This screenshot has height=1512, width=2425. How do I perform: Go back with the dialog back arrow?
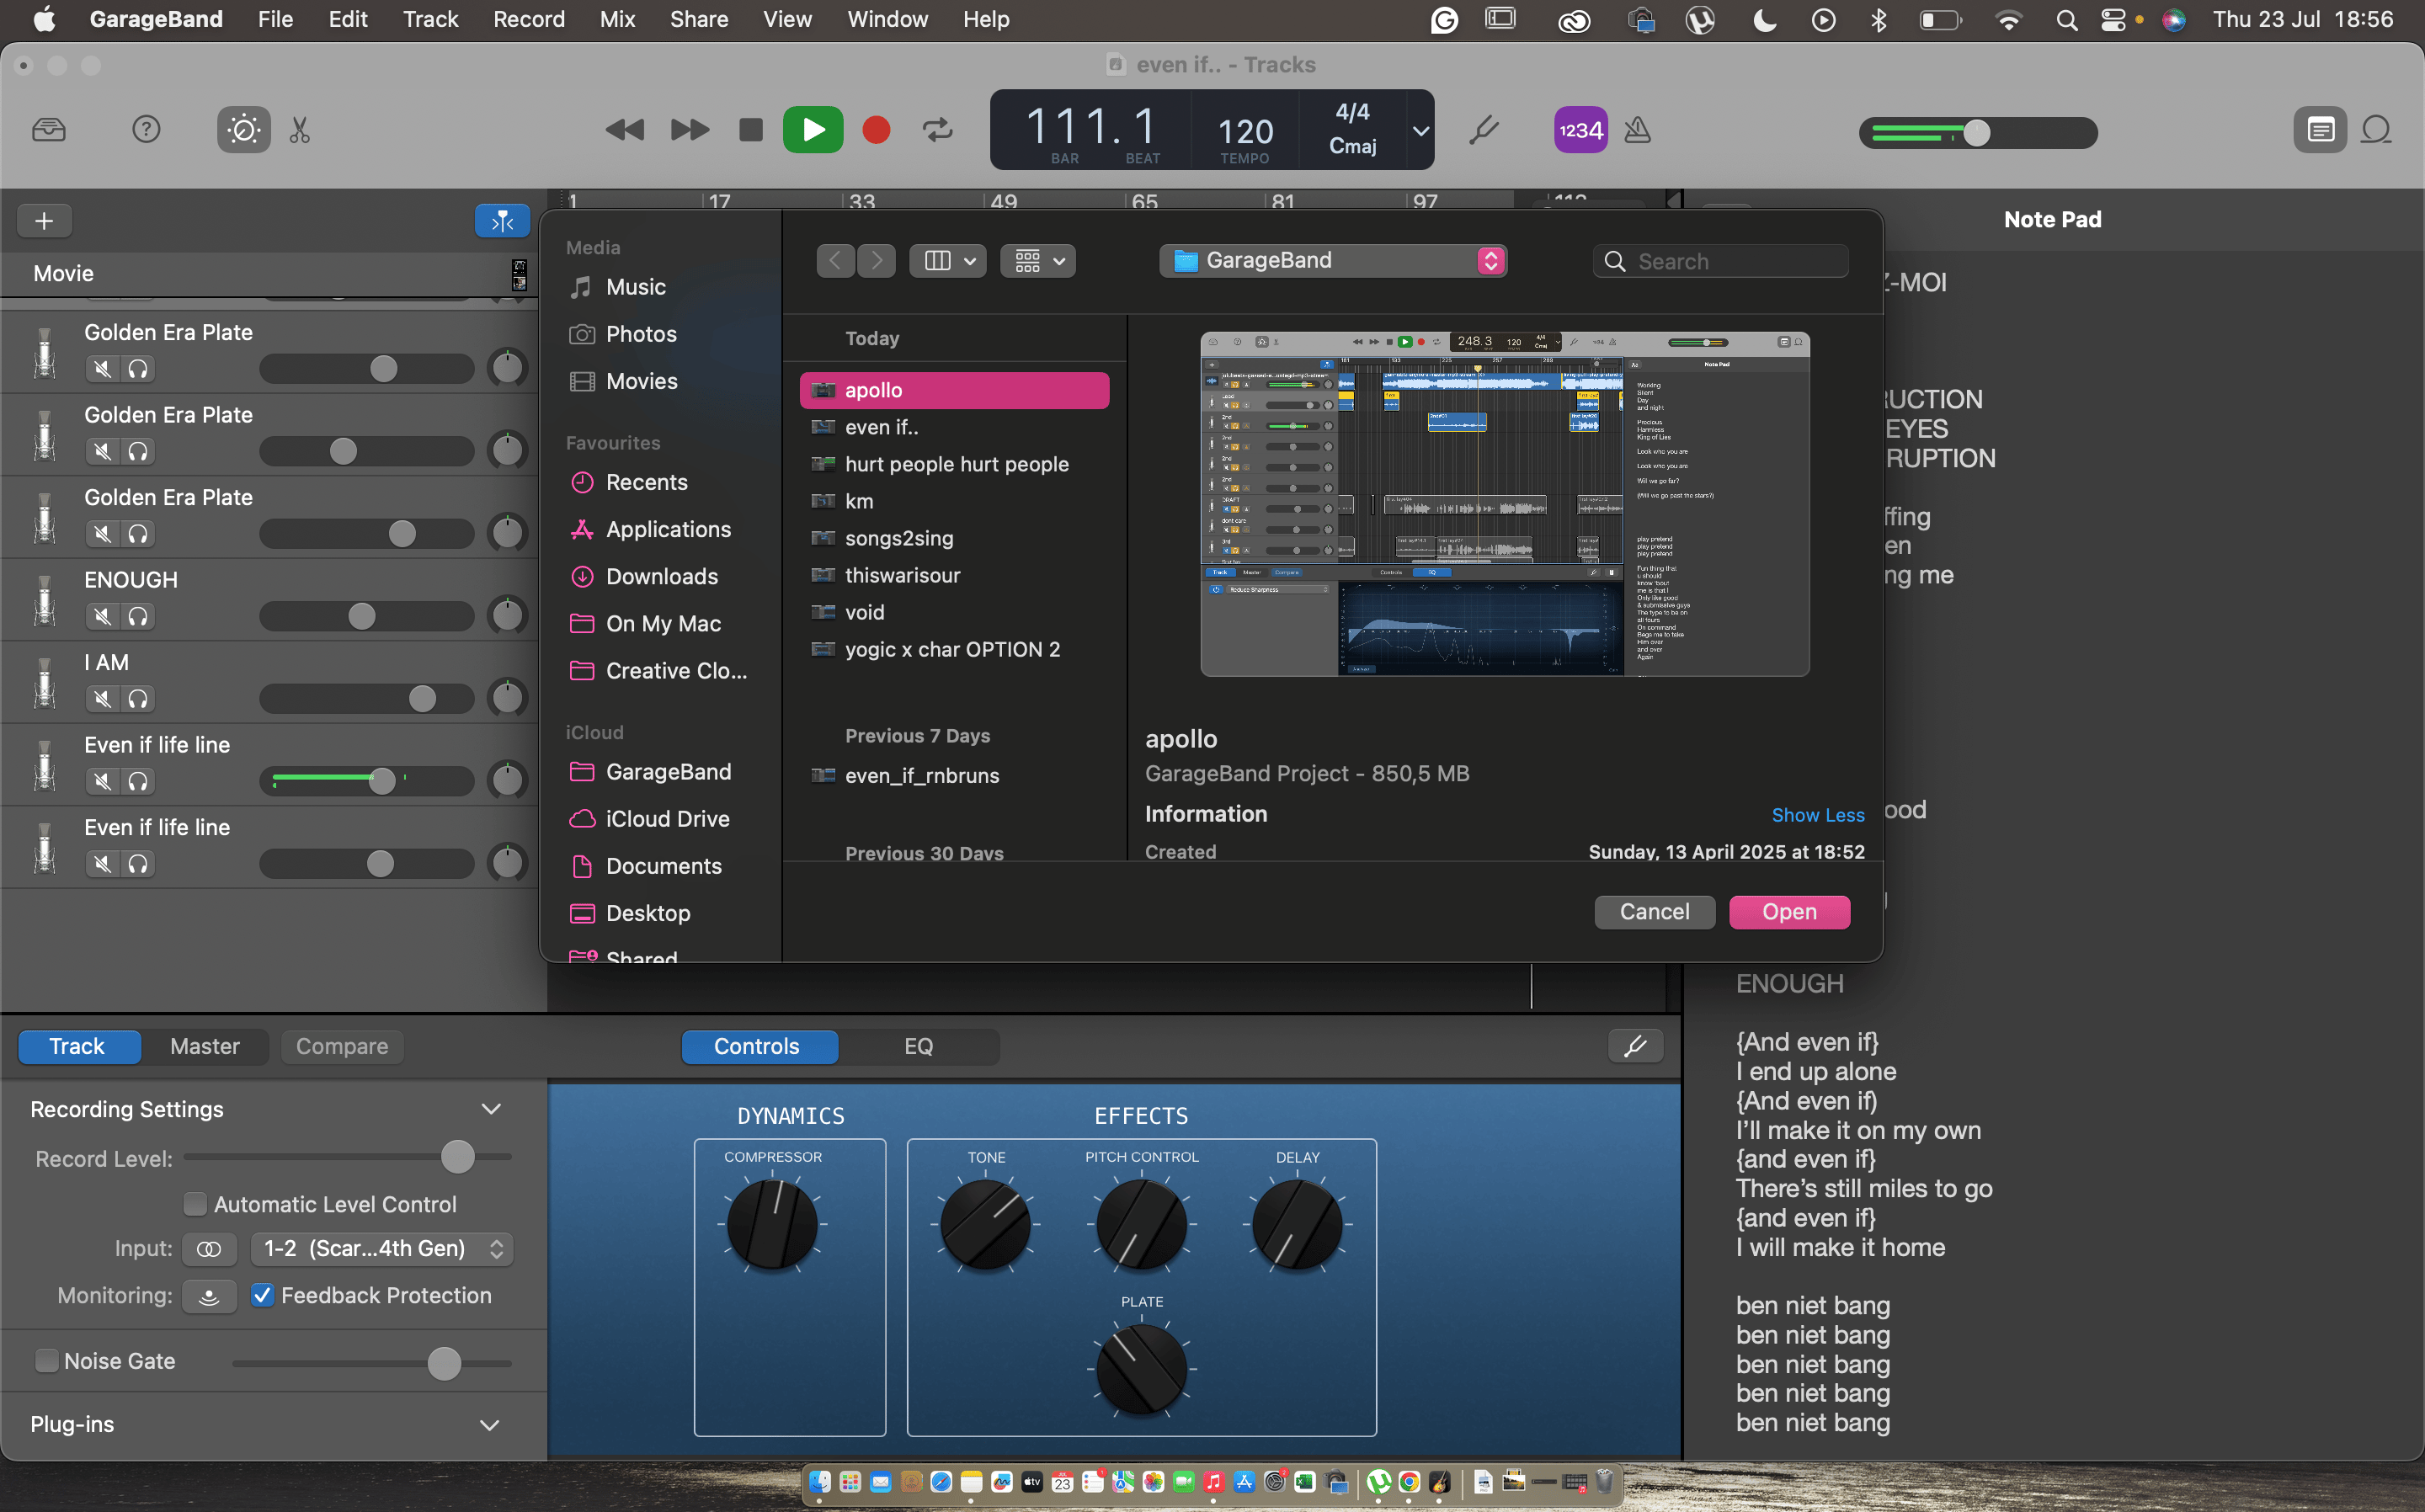tap(835, 261)
